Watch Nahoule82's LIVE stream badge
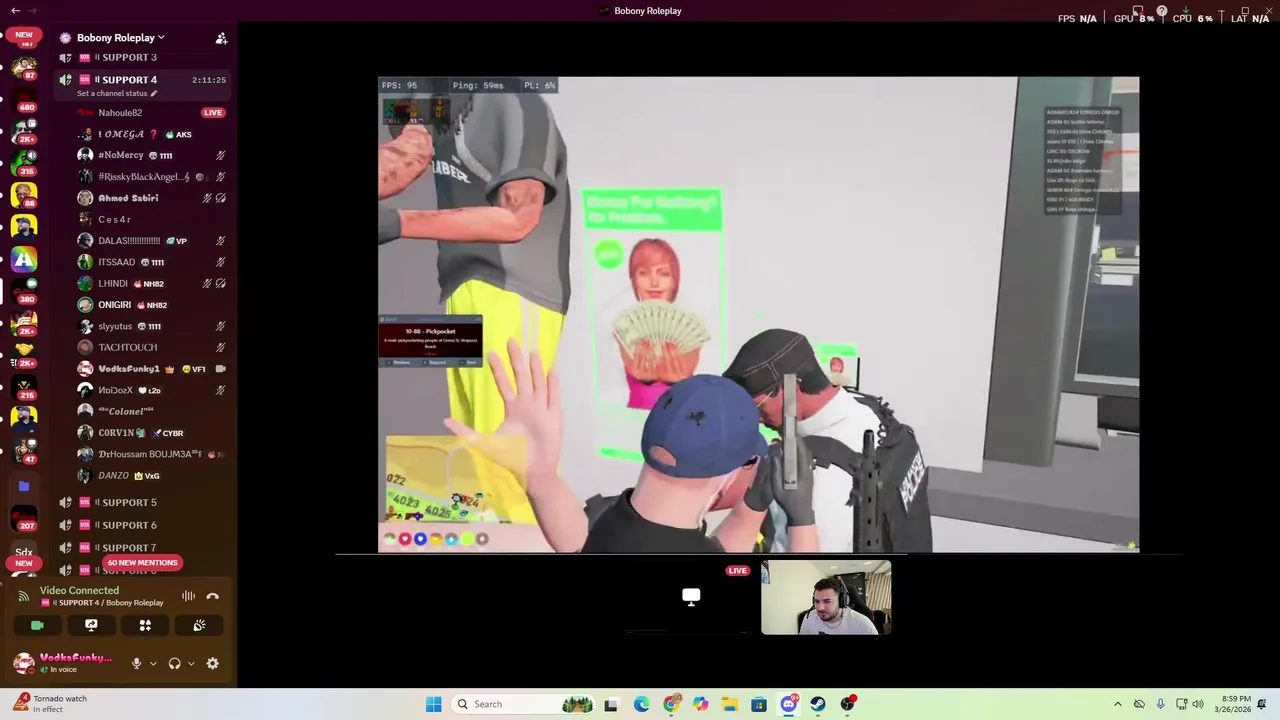The width and height of the screenshot is (1280, 720). [x=212, y=113]
